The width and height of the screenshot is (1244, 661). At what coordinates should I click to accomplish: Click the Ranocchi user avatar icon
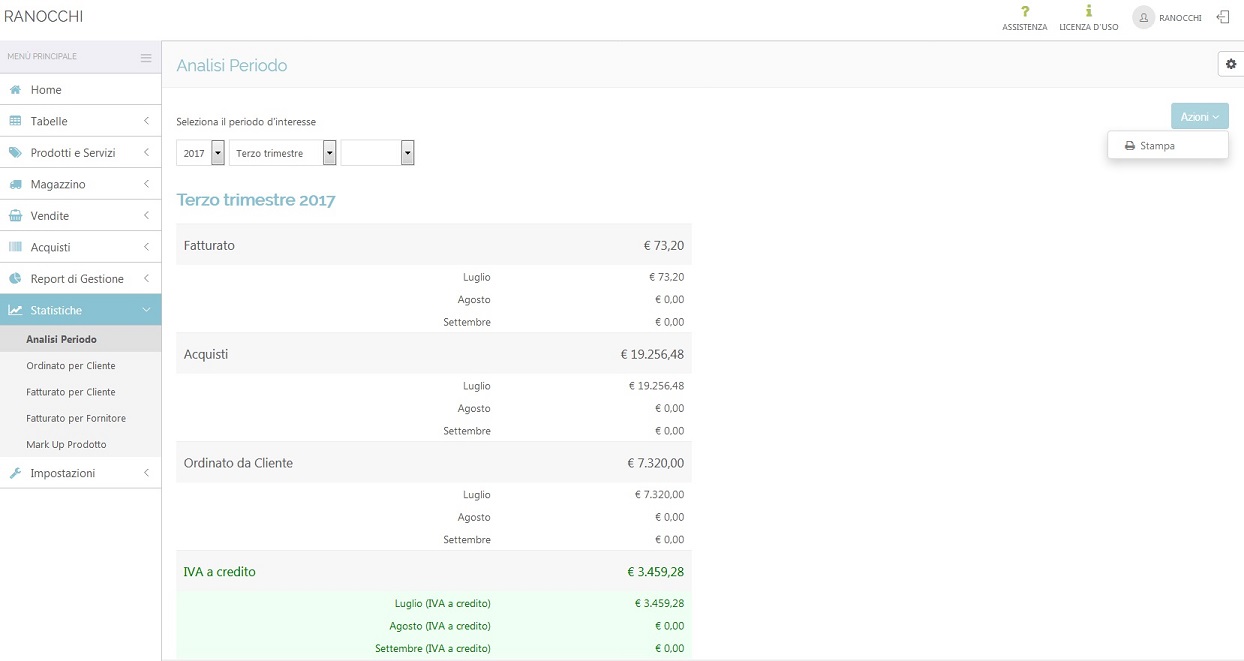pyautogui.click(x=1143, y=18)
